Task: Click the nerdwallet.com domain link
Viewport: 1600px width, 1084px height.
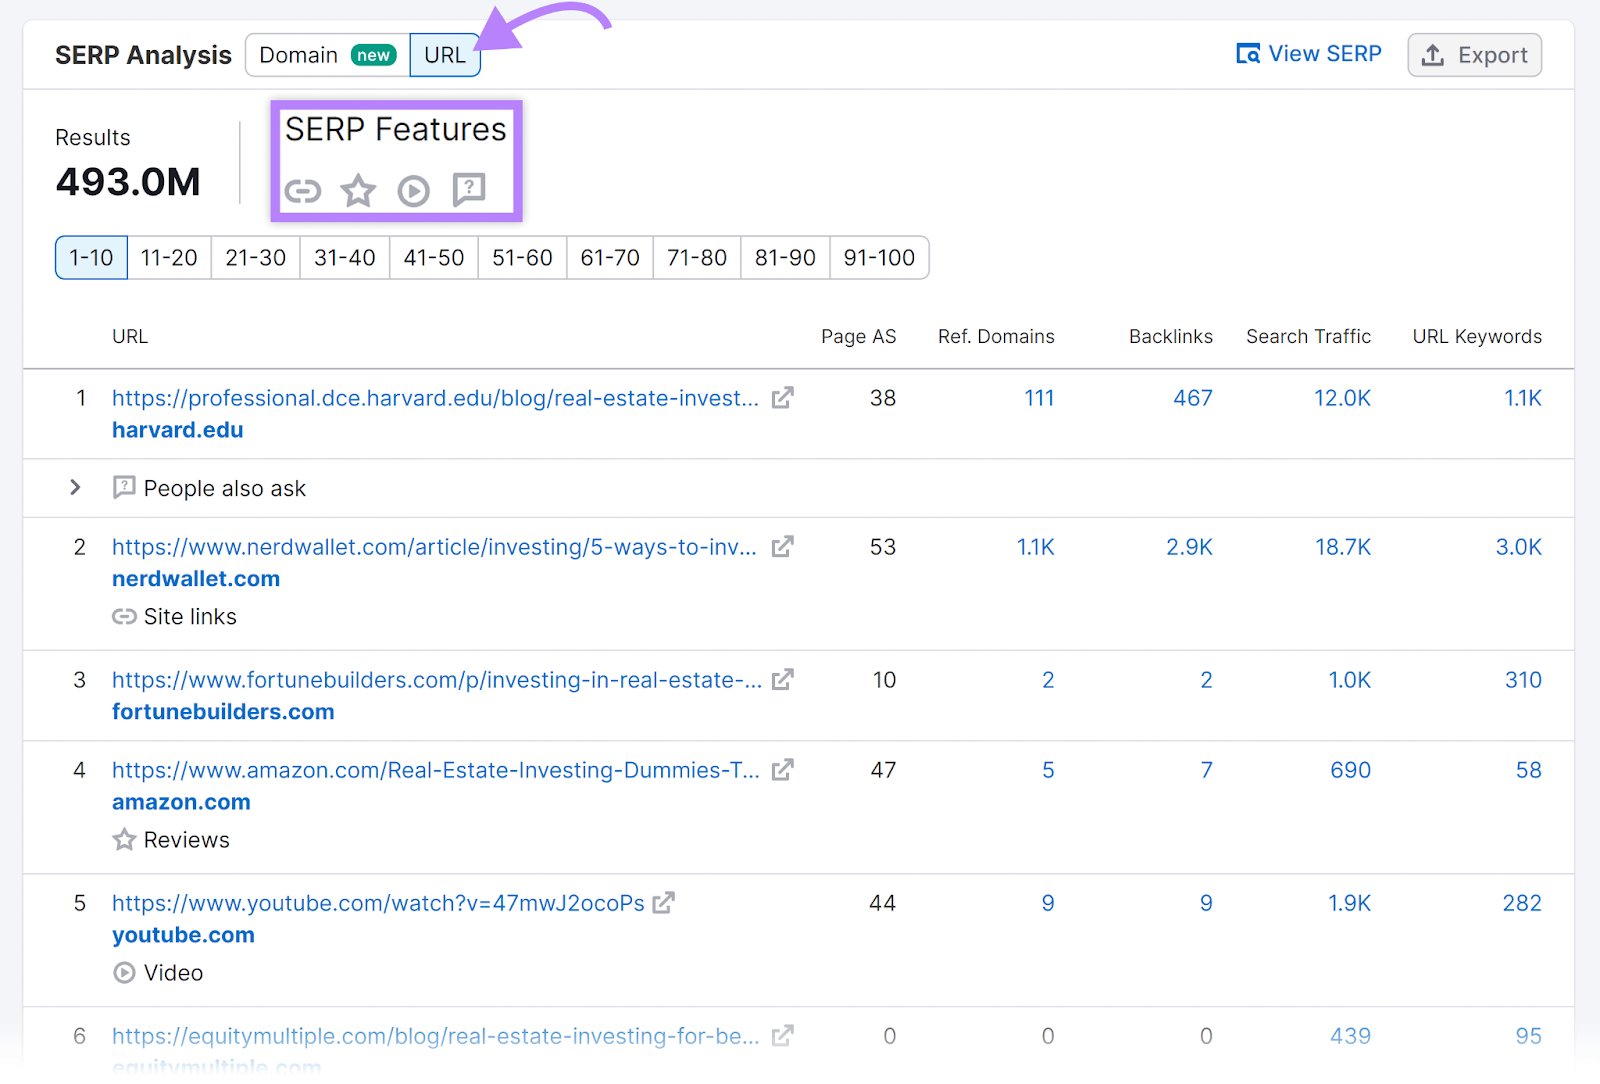Action: coord(196,579)
